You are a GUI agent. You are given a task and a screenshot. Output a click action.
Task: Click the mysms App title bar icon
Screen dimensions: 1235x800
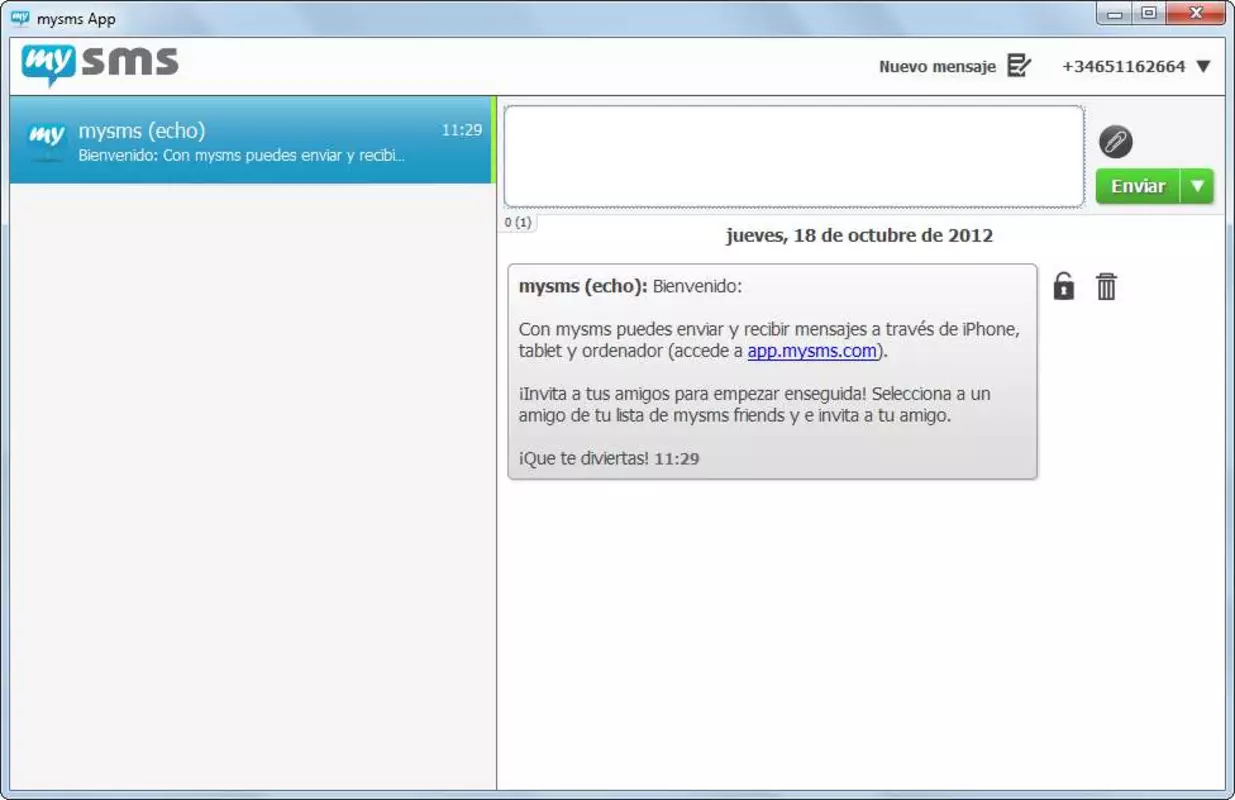20,18
